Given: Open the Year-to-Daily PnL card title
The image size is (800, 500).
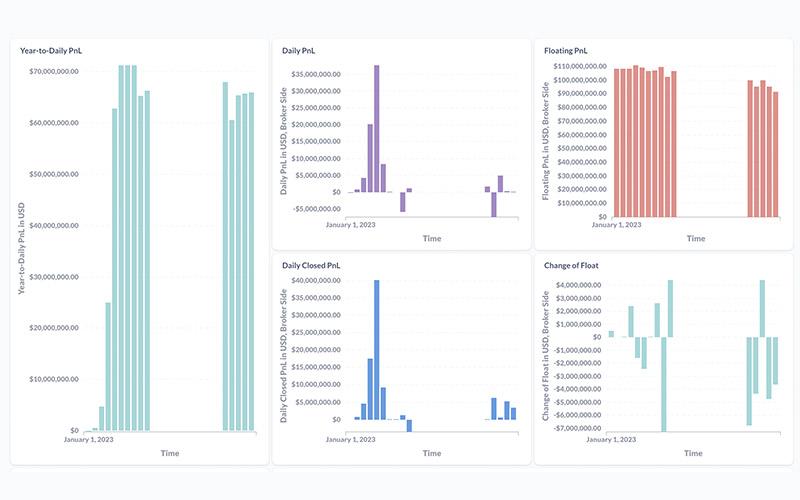Looking at the screenshot, I should tap(51, 51).
